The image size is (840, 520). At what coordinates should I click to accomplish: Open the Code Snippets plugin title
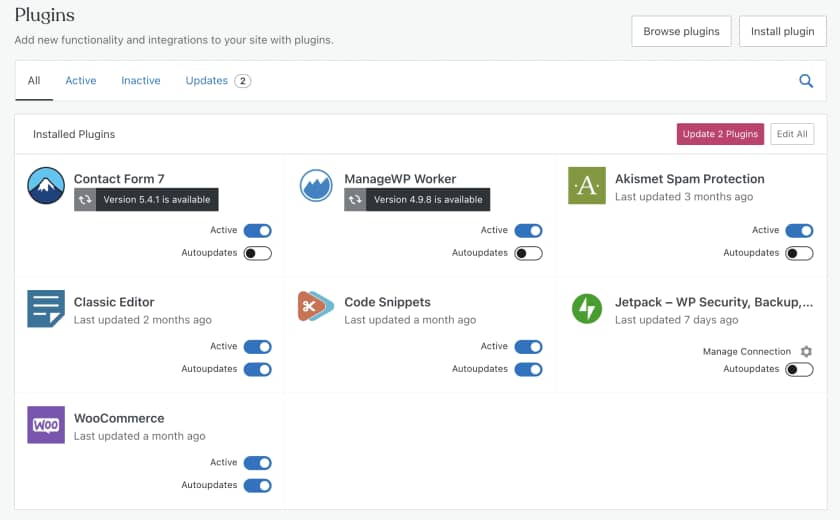[387, 302]
